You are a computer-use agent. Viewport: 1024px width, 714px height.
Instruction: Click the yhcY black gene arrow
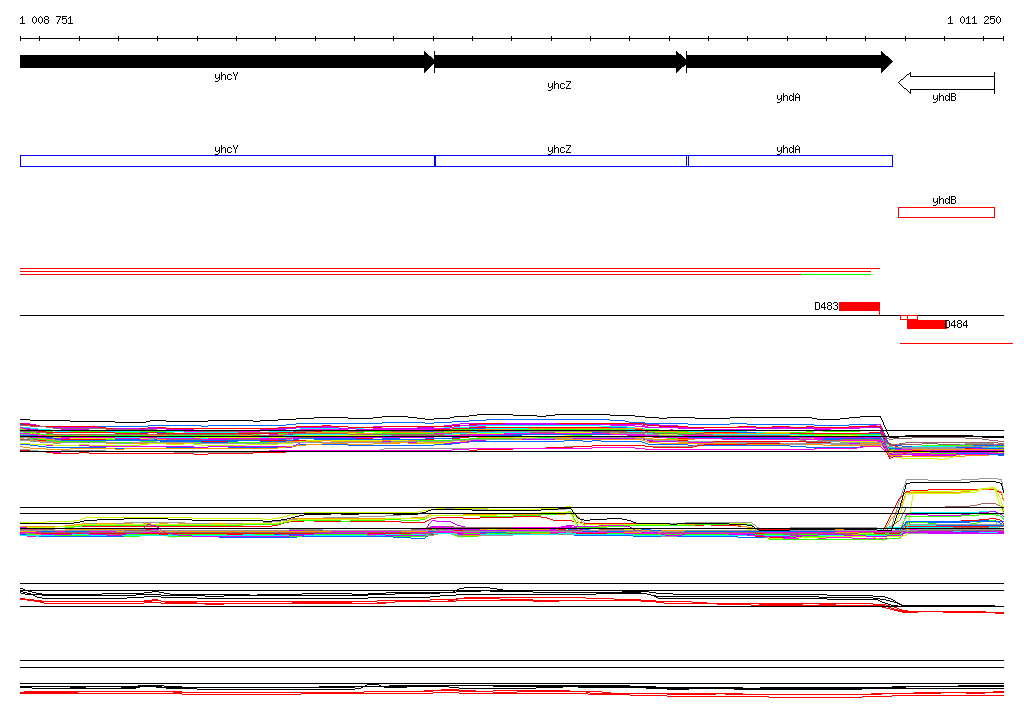pos(227,62)
